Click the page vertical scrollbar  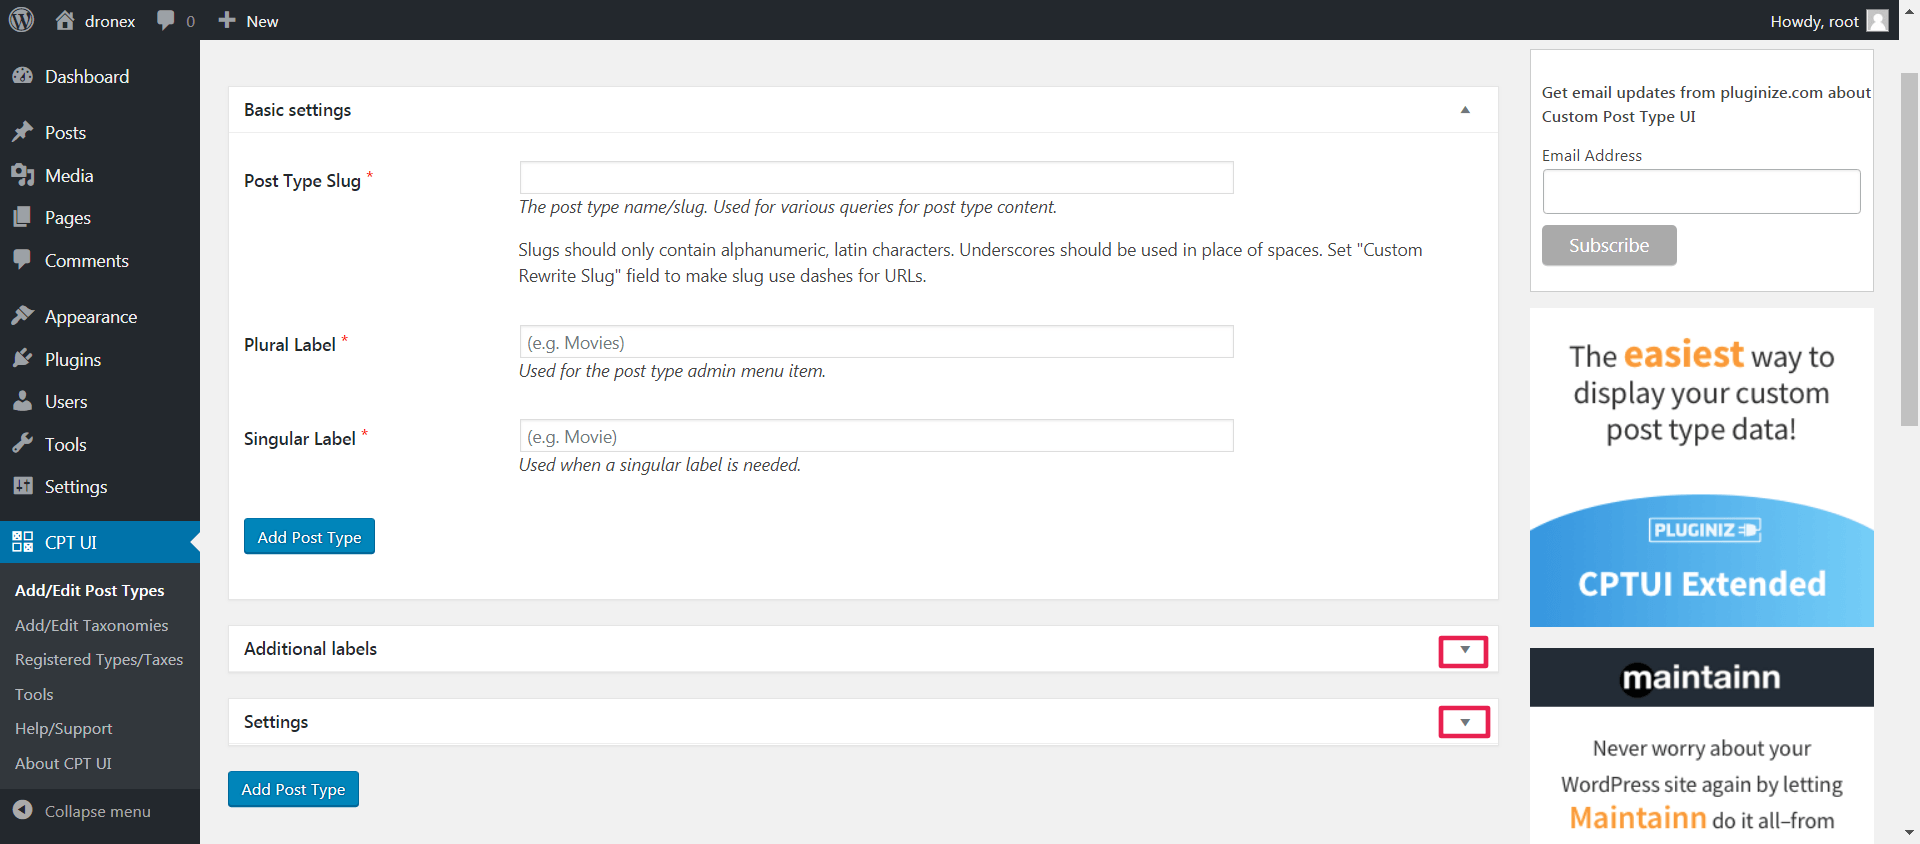coord(1909,249)
